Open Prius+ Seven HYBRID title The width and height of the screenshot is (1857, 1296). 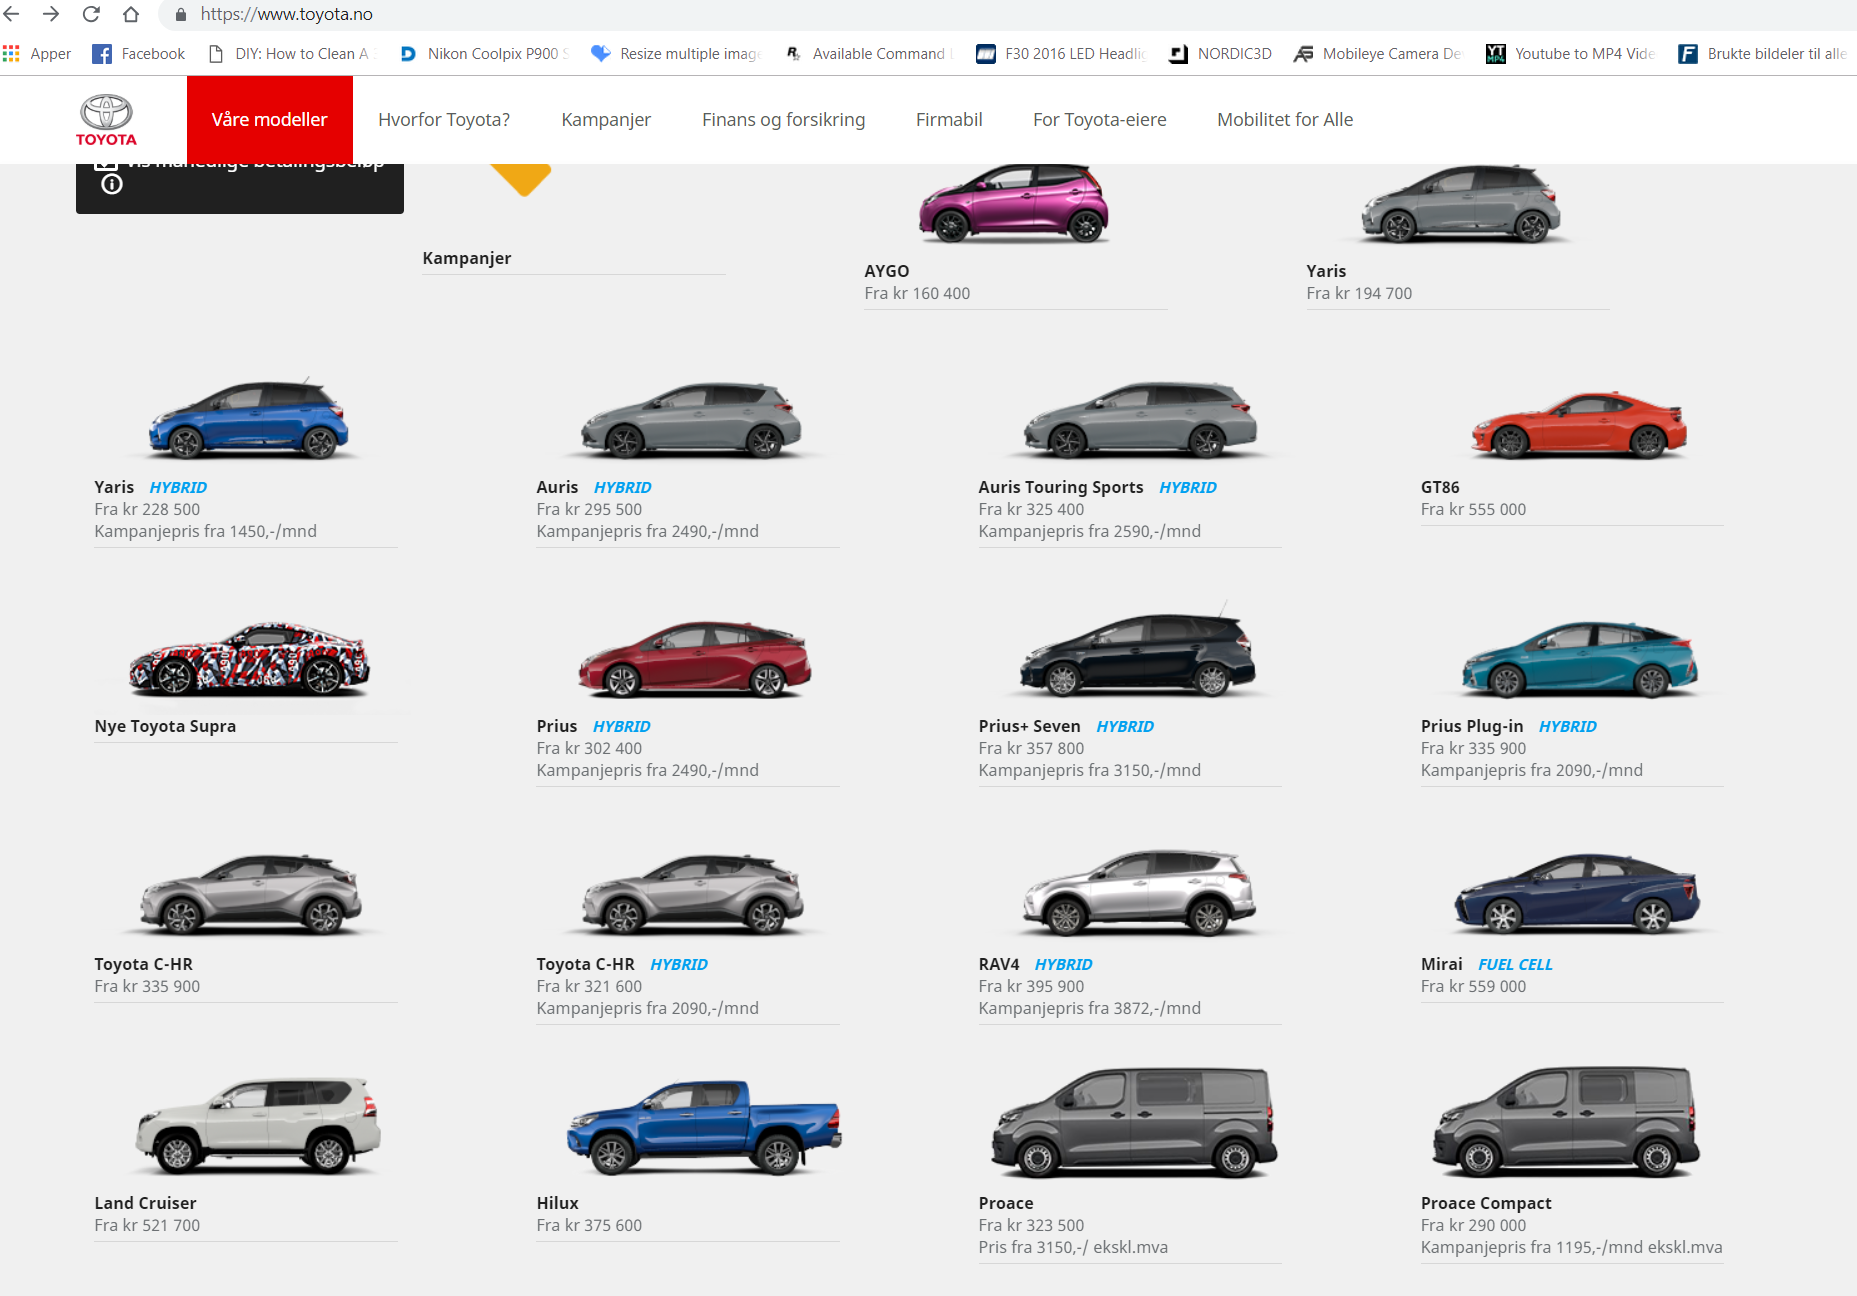coord(1066,726)
